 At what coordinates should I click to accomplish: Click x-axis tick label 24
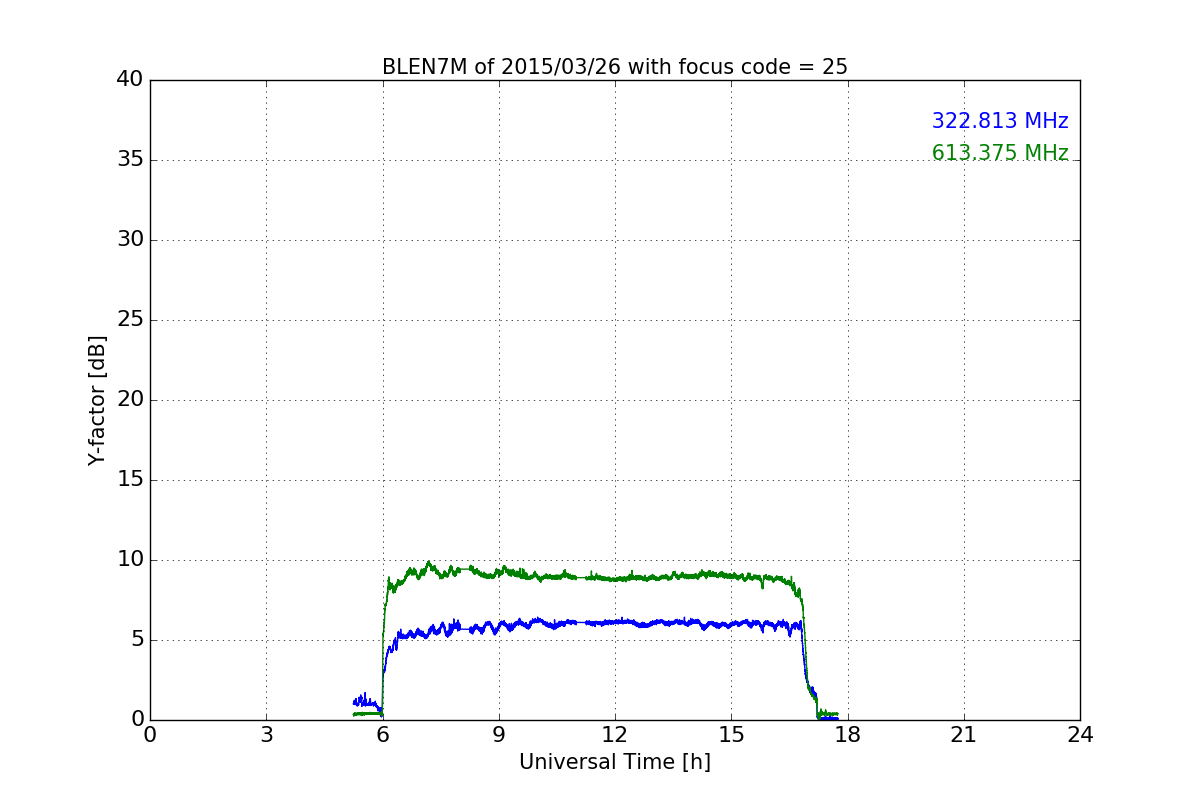point(1080,735)
